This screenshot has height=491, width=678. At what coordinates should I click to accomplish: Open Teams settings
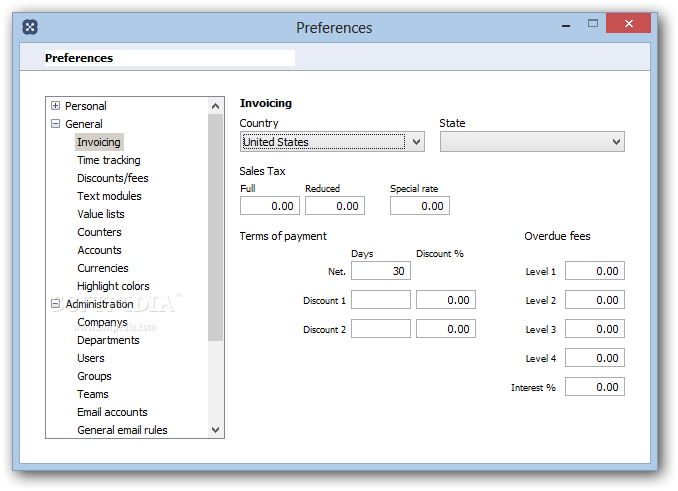coord(93,394)
